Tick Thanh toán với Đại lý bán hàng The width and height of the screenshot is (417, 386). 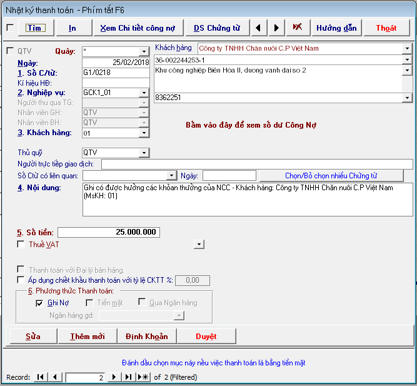coord(20,269)
